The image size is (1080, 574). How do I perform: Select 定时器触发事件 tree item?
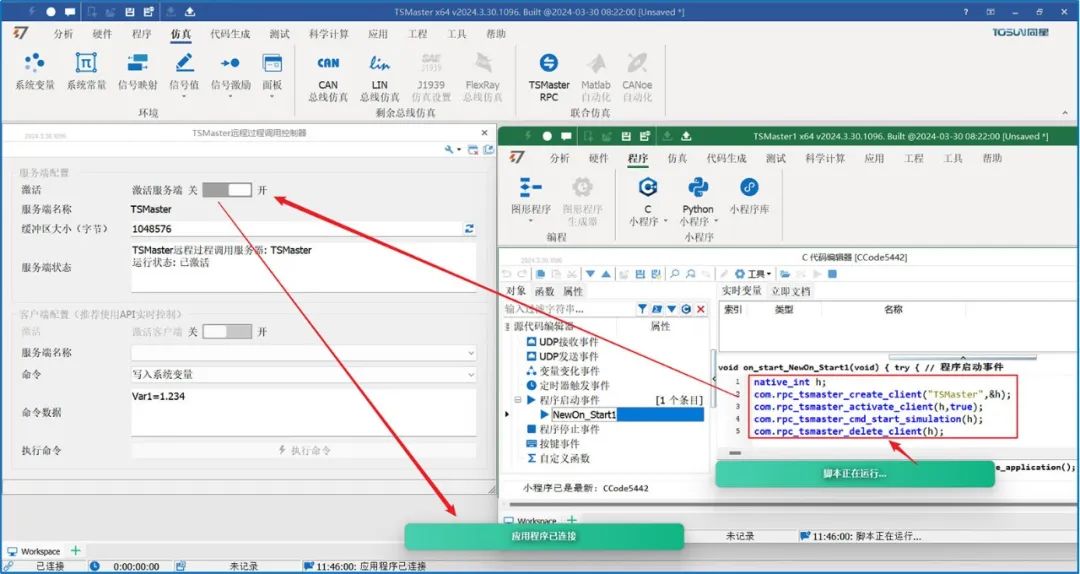[x=568, y=385]
